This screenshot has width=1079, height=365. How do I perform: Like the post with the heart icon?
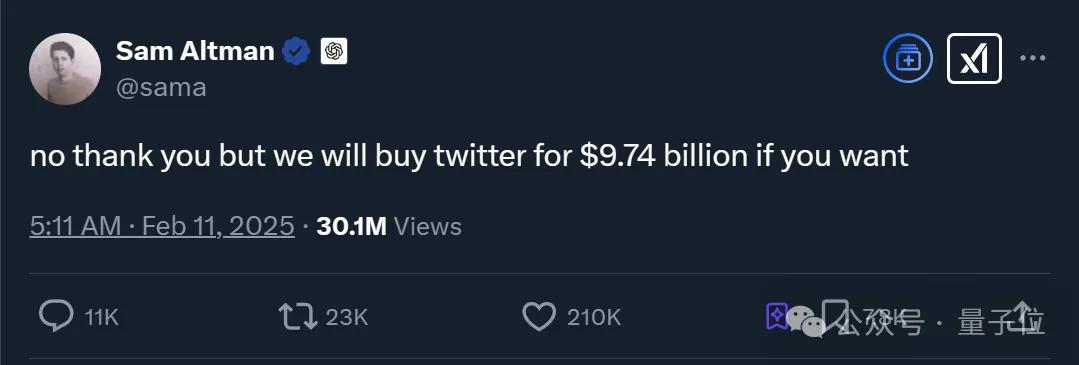pos(539,317)
